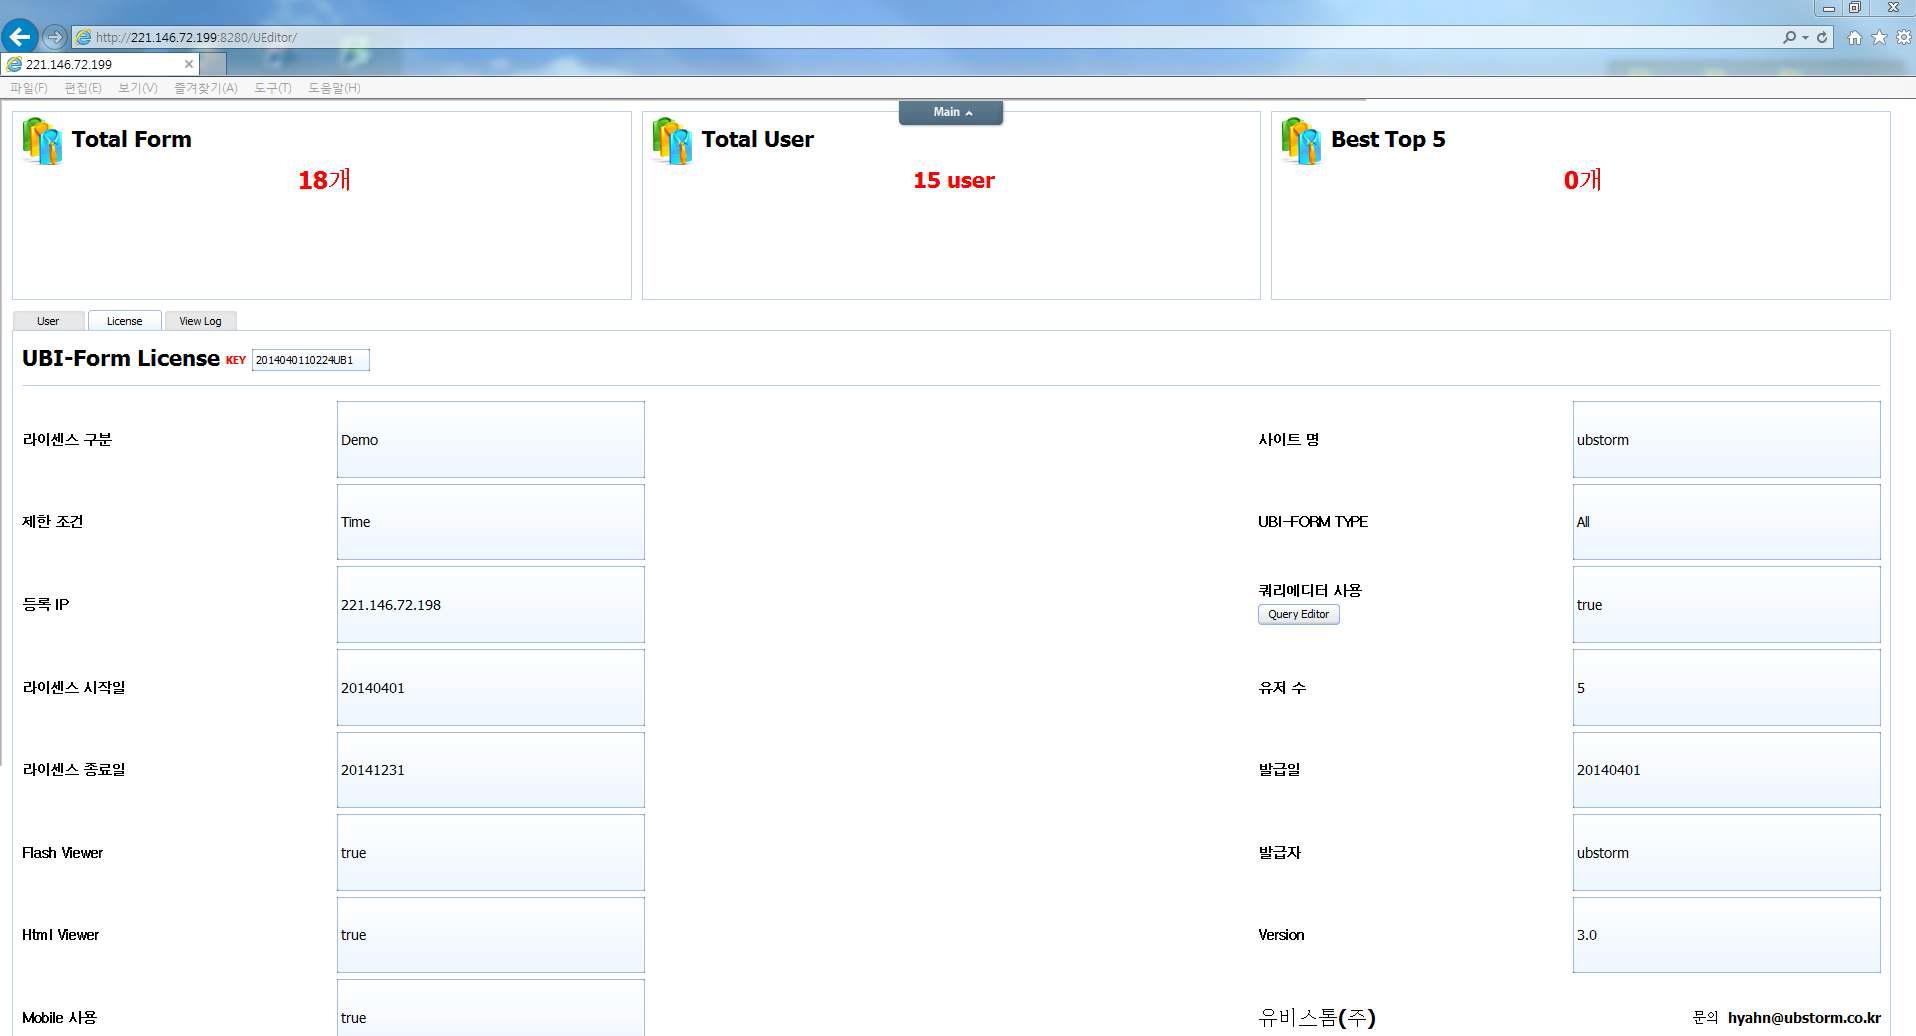The image size is (1916, 1036).
Task: Switch to the User tab
Action: [x=48, y=321]
